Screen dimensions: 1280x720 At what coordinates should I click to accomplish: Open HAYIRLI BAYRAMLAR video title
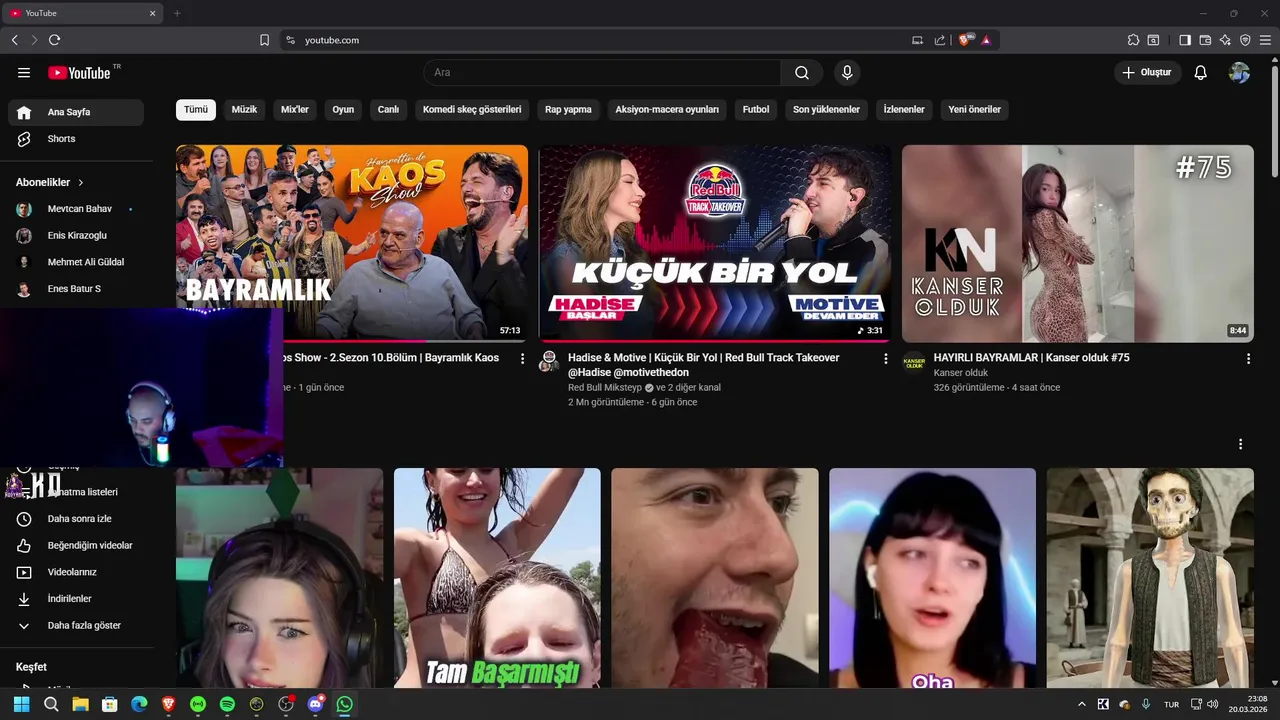(1032, 358)
